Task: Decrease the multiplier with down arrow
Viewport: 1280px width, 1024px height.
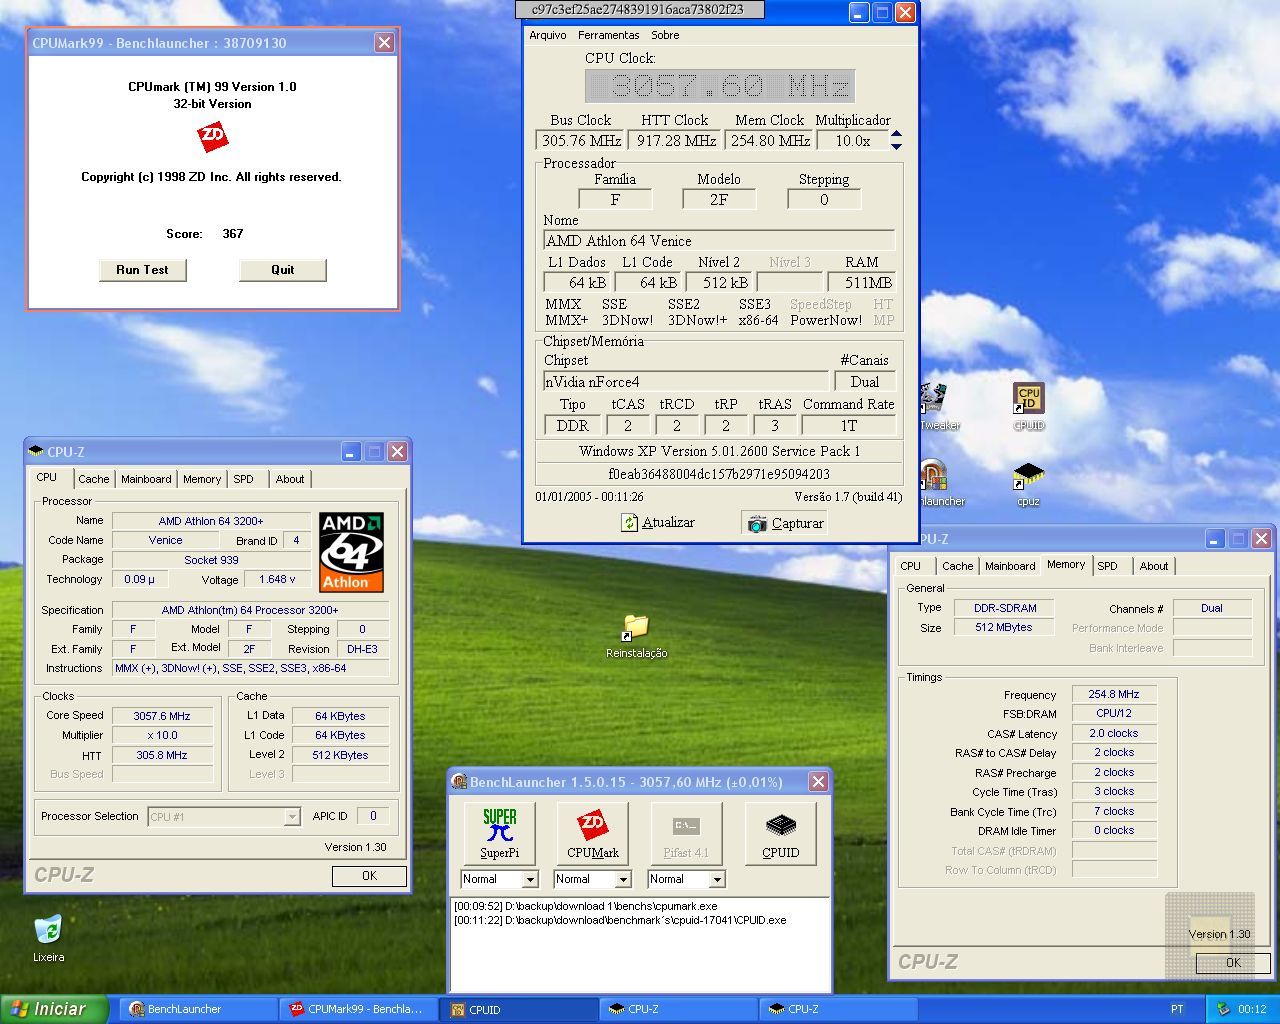Action: (x=896, y=146)
